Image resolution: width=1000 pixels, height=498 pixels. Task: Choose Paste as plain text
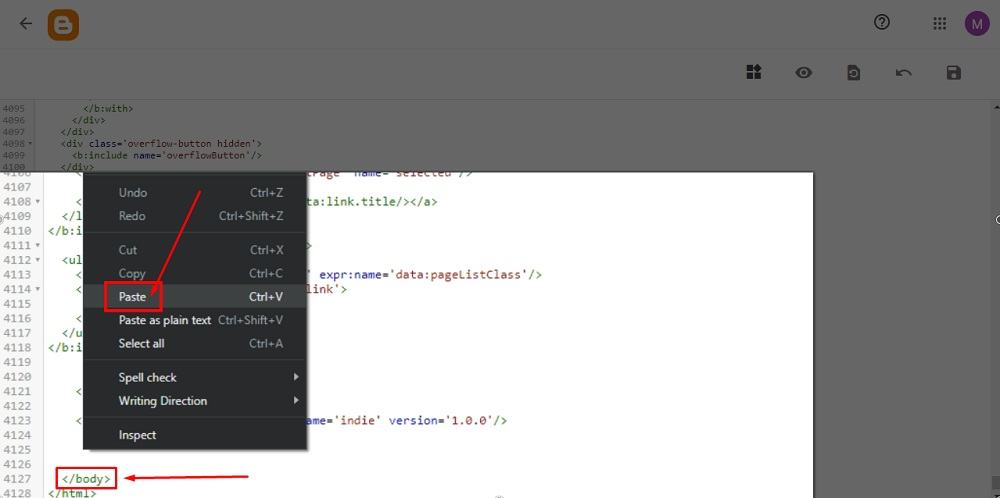[x=195, y=320]
